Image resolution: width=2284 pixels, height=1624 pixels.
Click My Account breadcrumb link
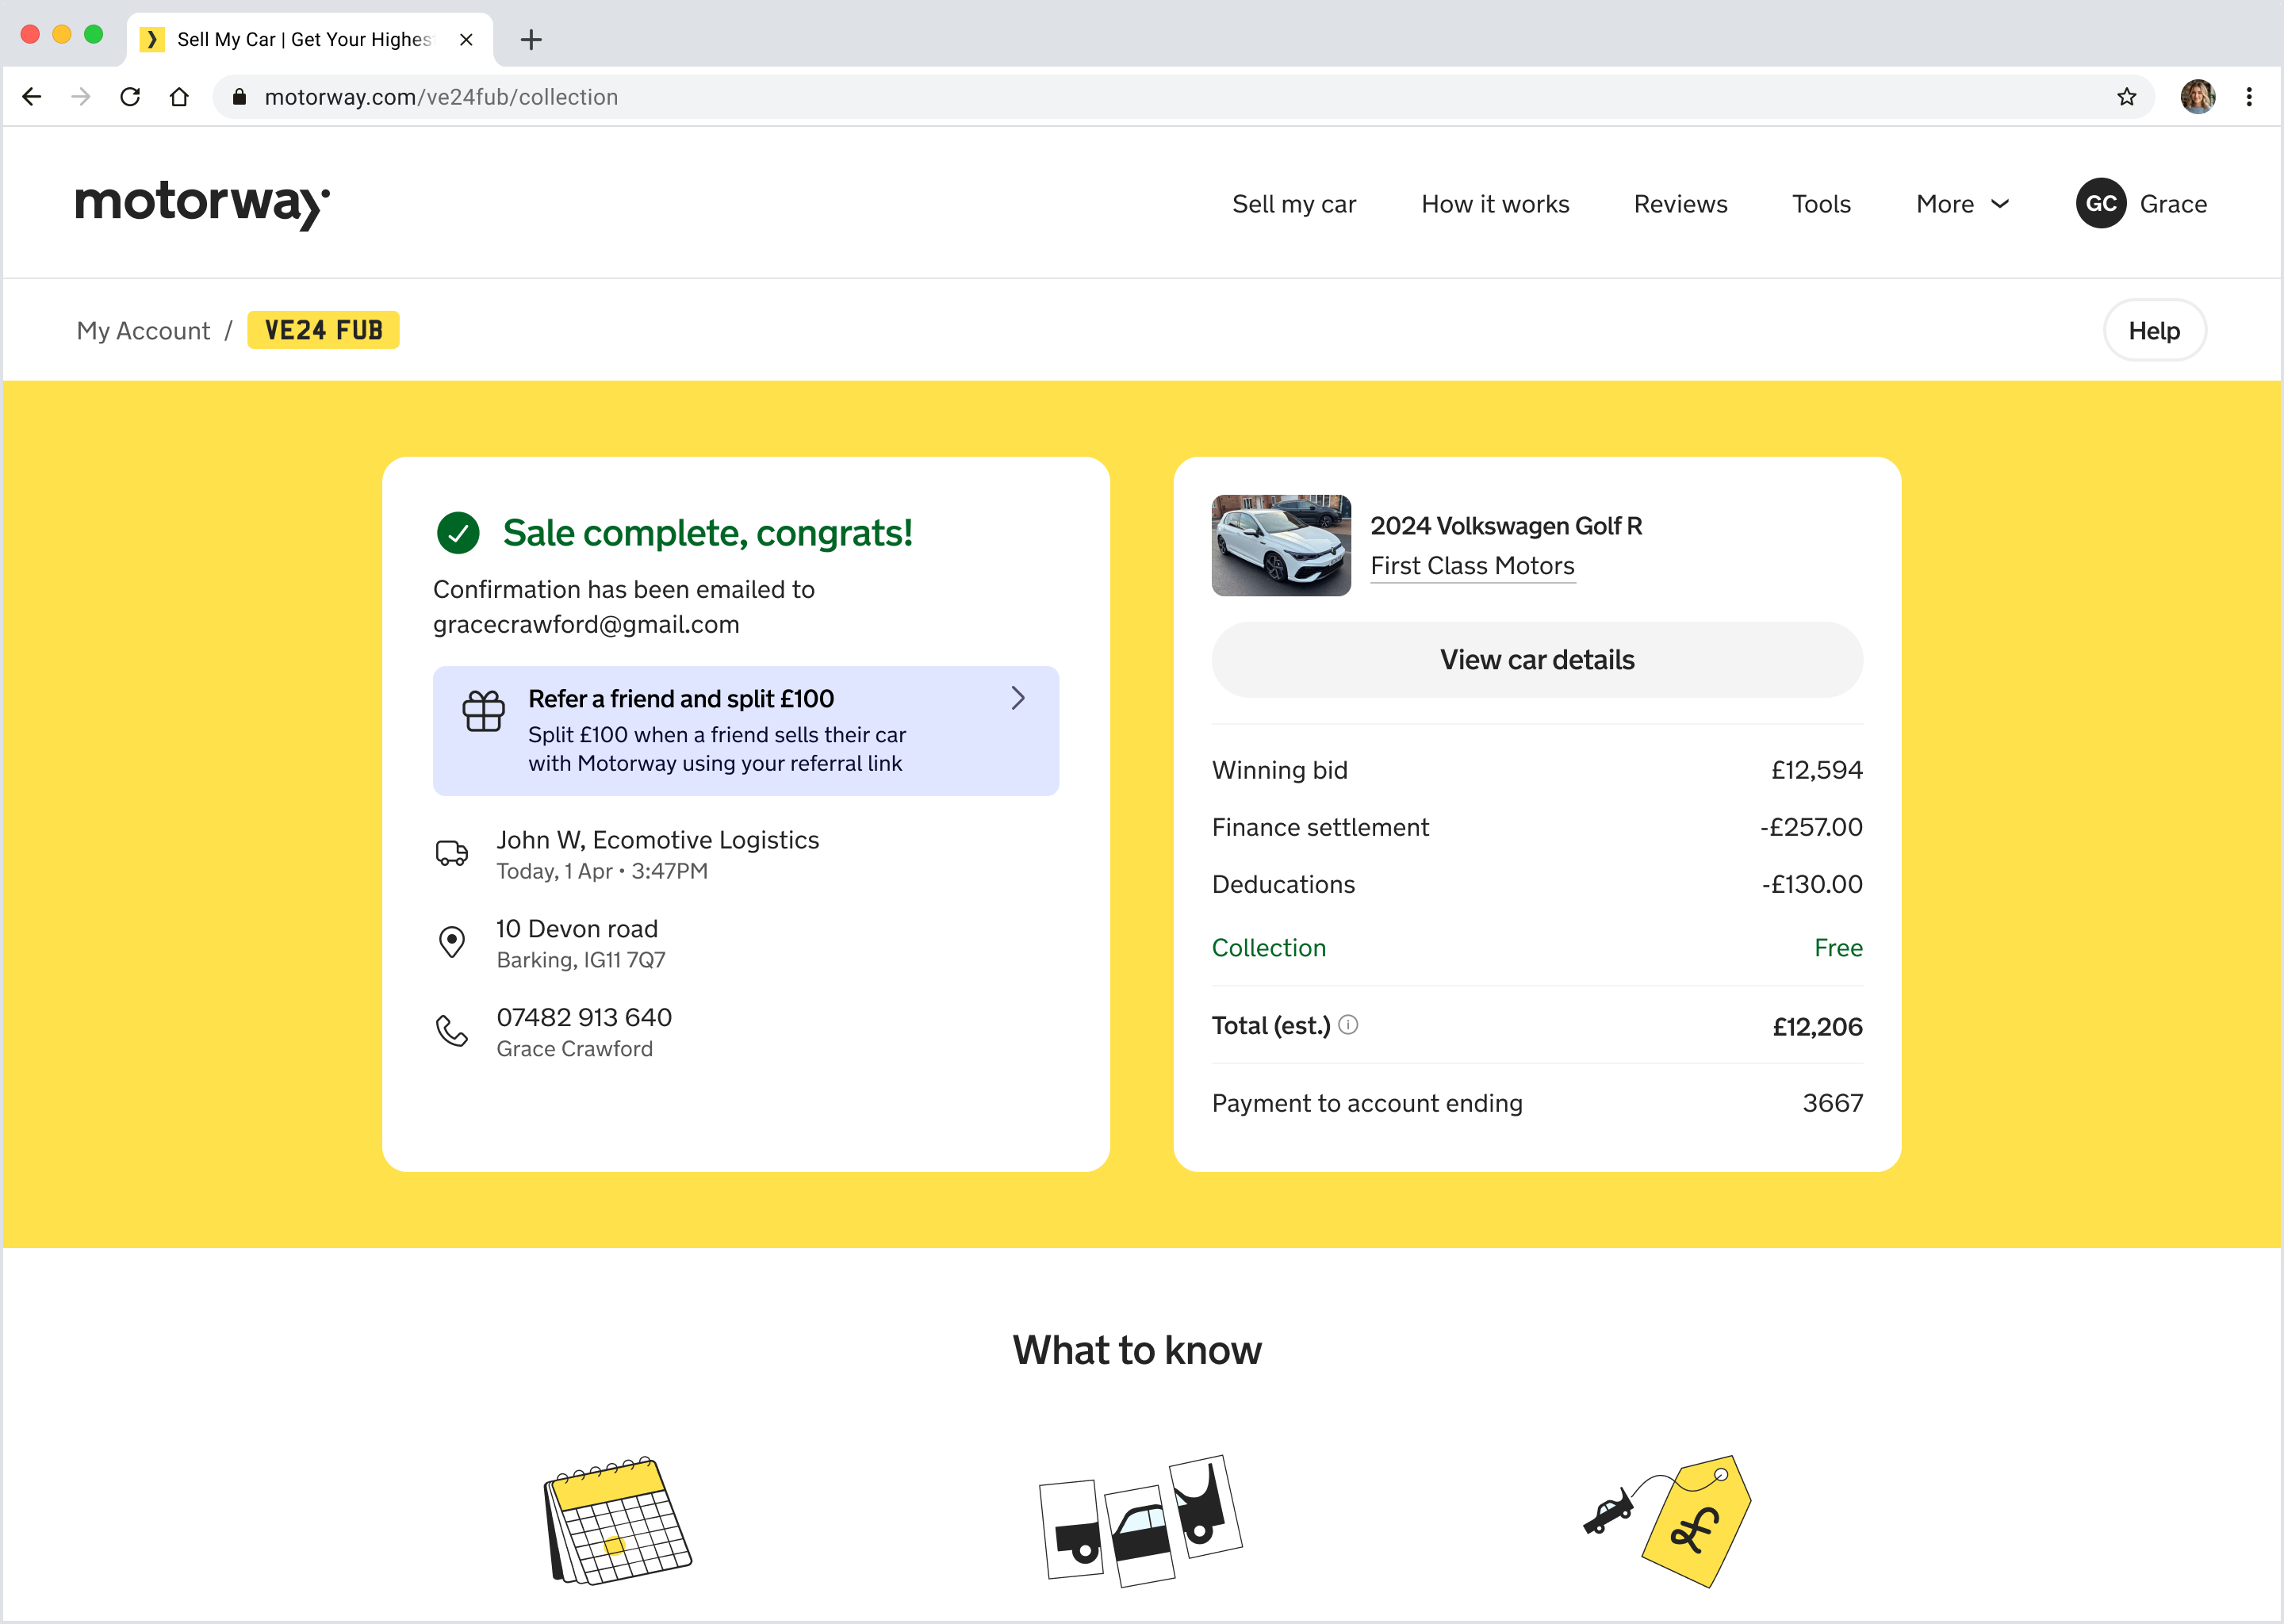point(143,331)
